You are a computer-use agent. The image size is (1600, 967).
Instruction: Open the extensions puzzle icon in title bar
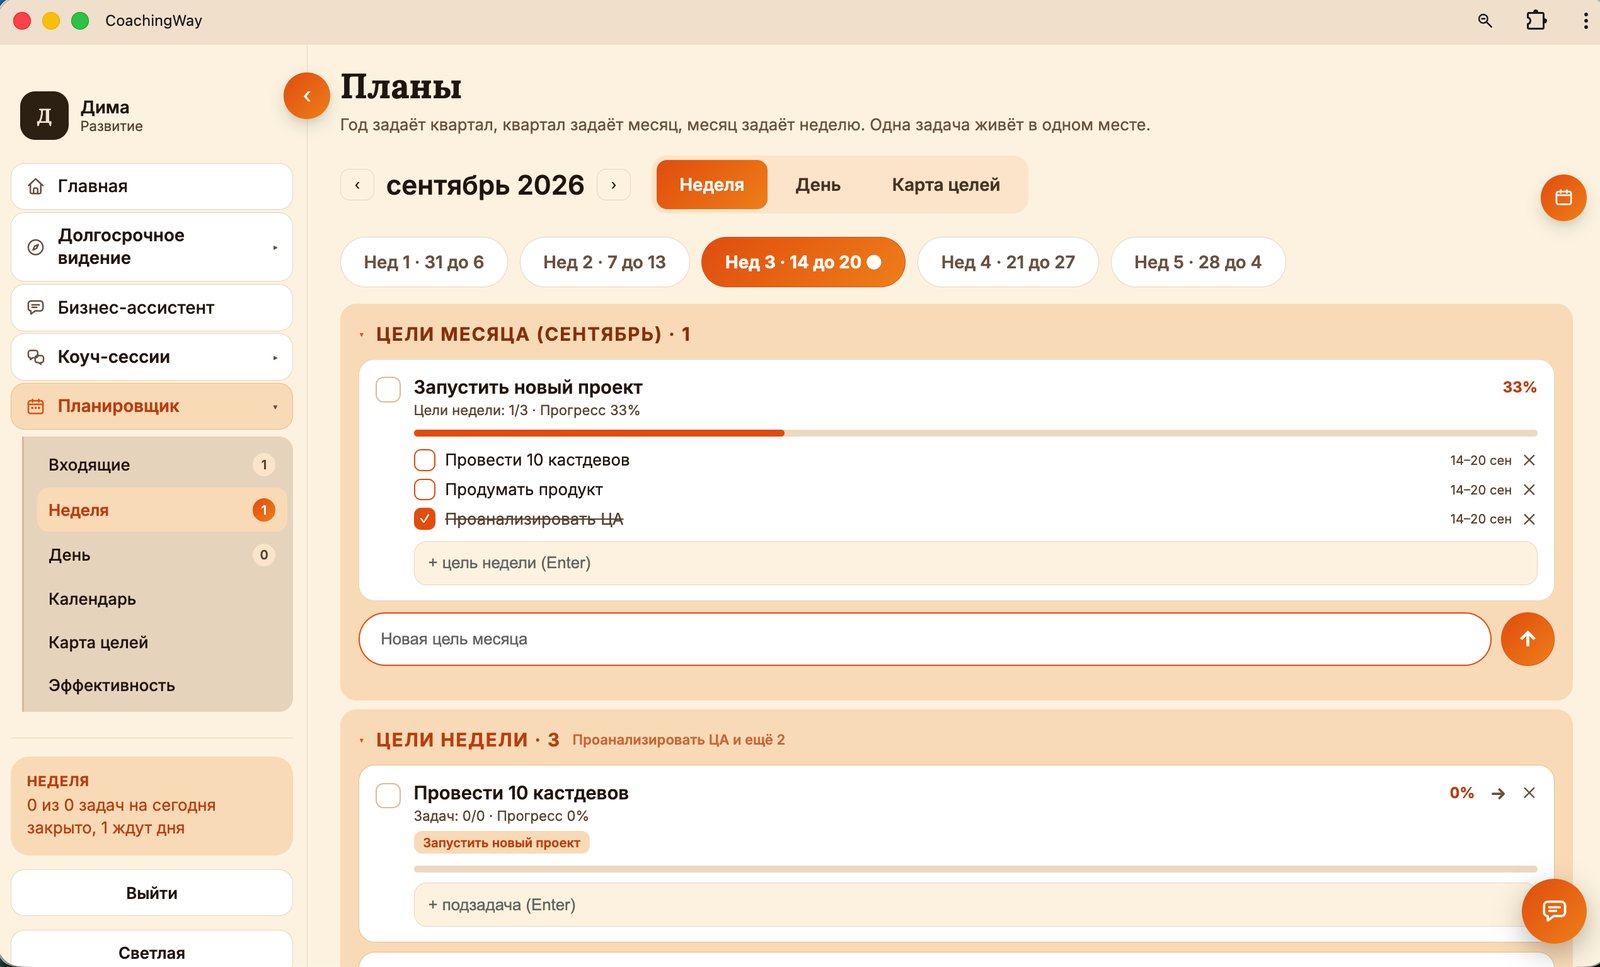click(x=1536, y=20)
